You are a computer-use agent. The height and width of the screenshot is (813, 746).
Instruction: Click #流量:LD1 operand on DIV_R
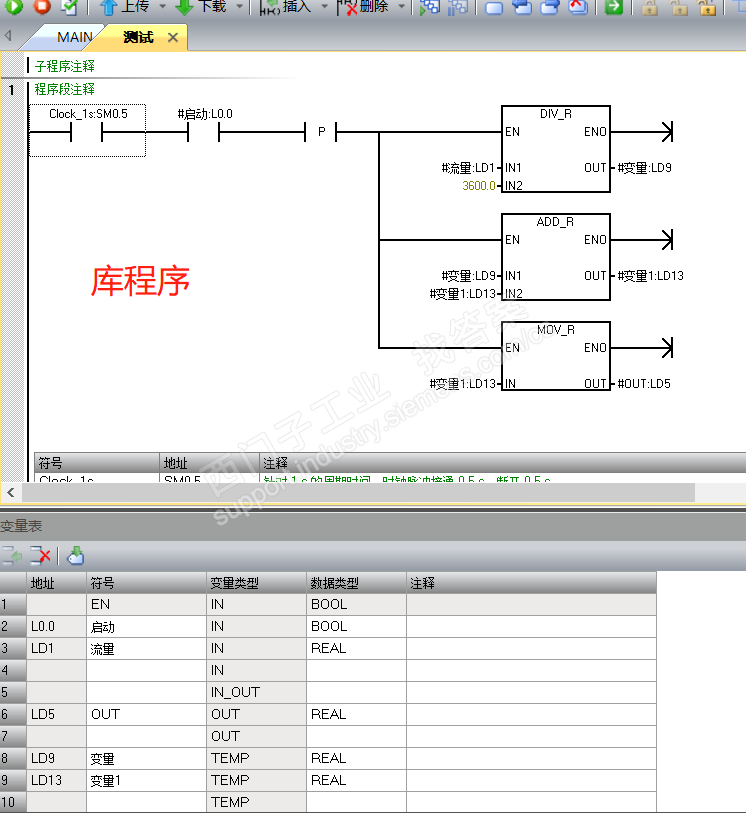point(468,168)
